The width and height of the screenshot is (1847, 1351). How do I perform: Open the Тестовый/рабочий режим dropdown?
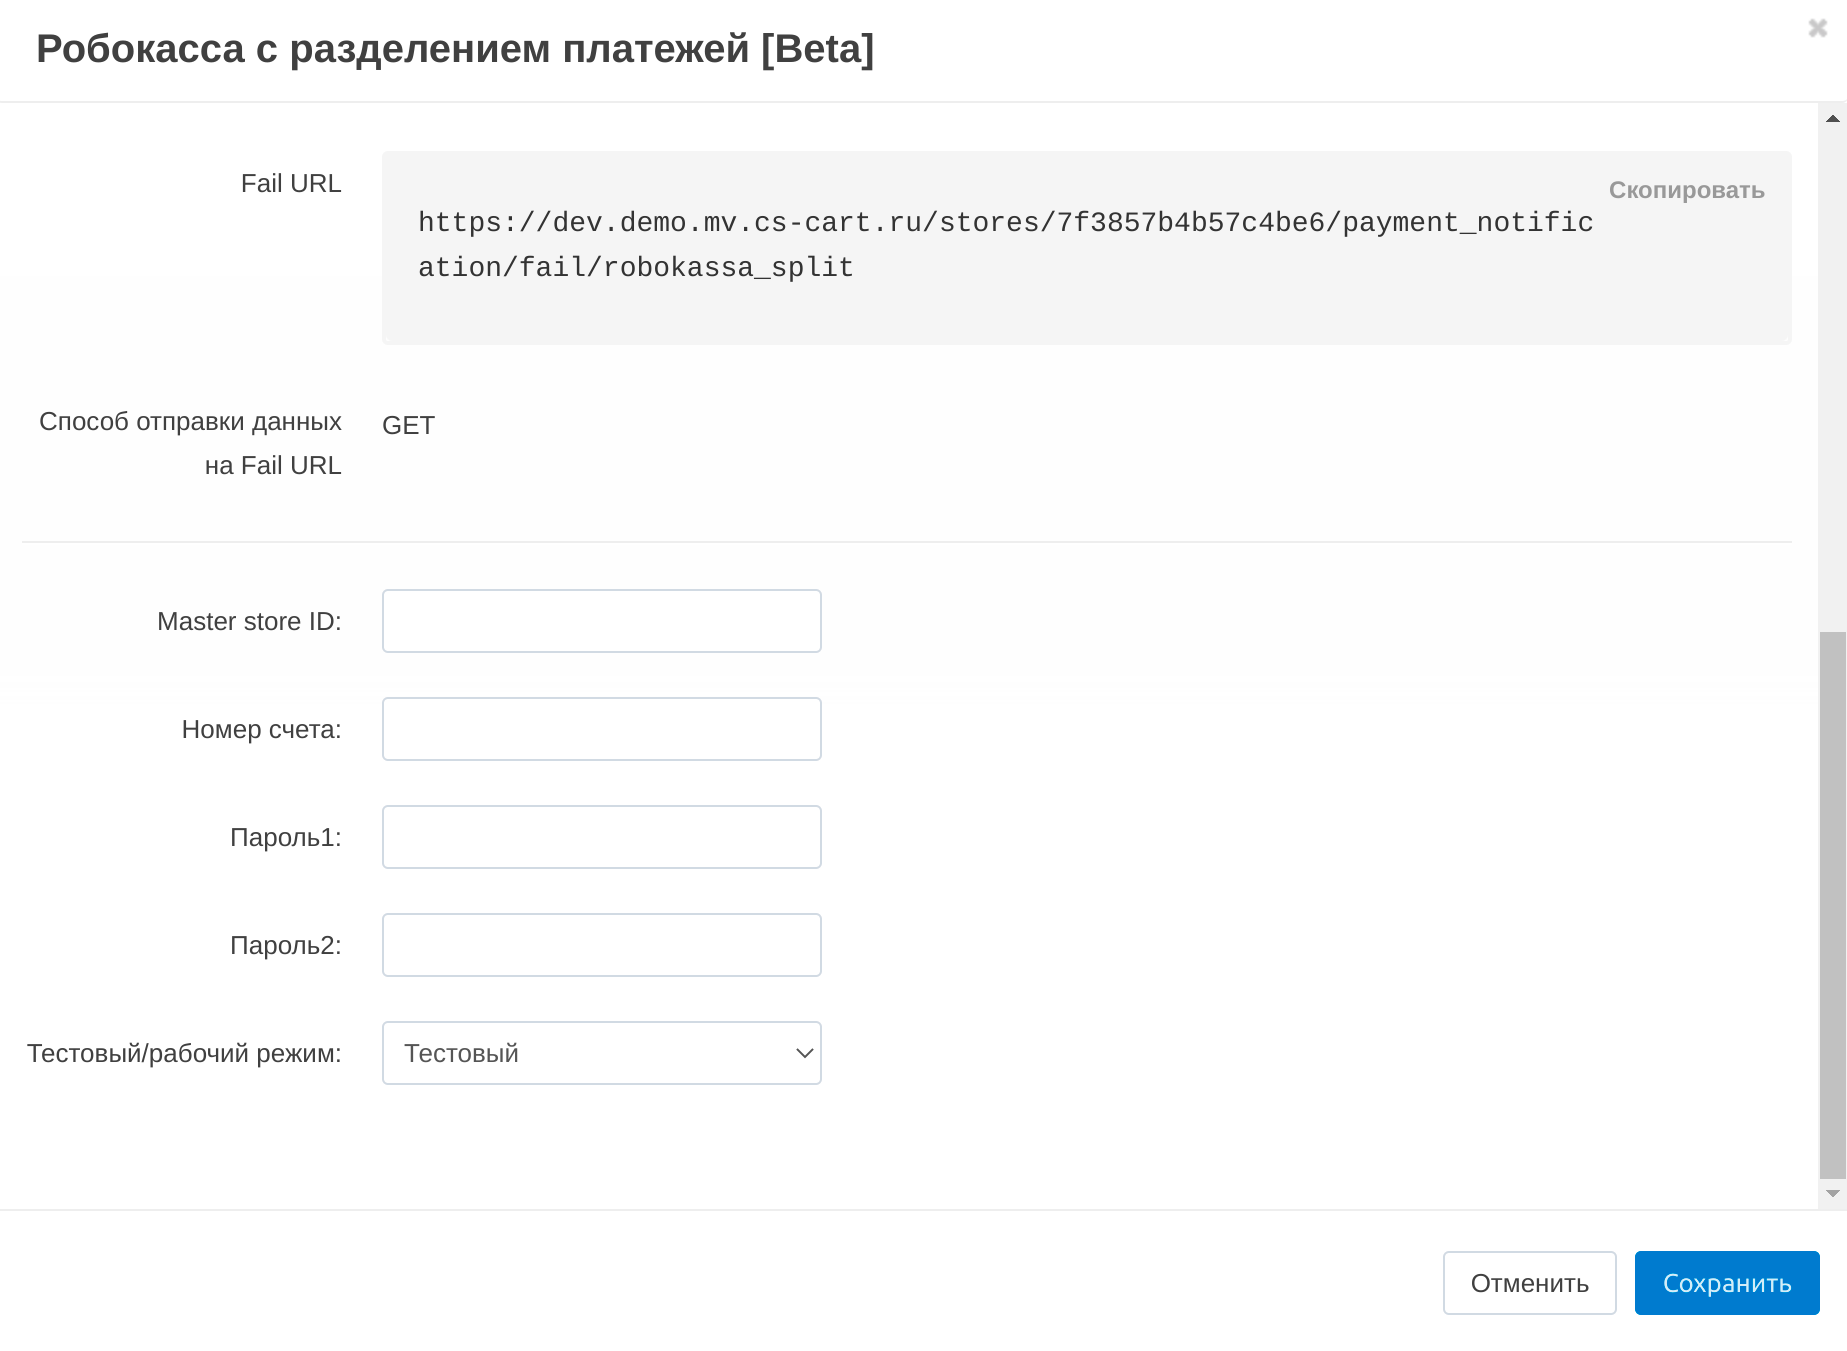(x=601, y=1053)
